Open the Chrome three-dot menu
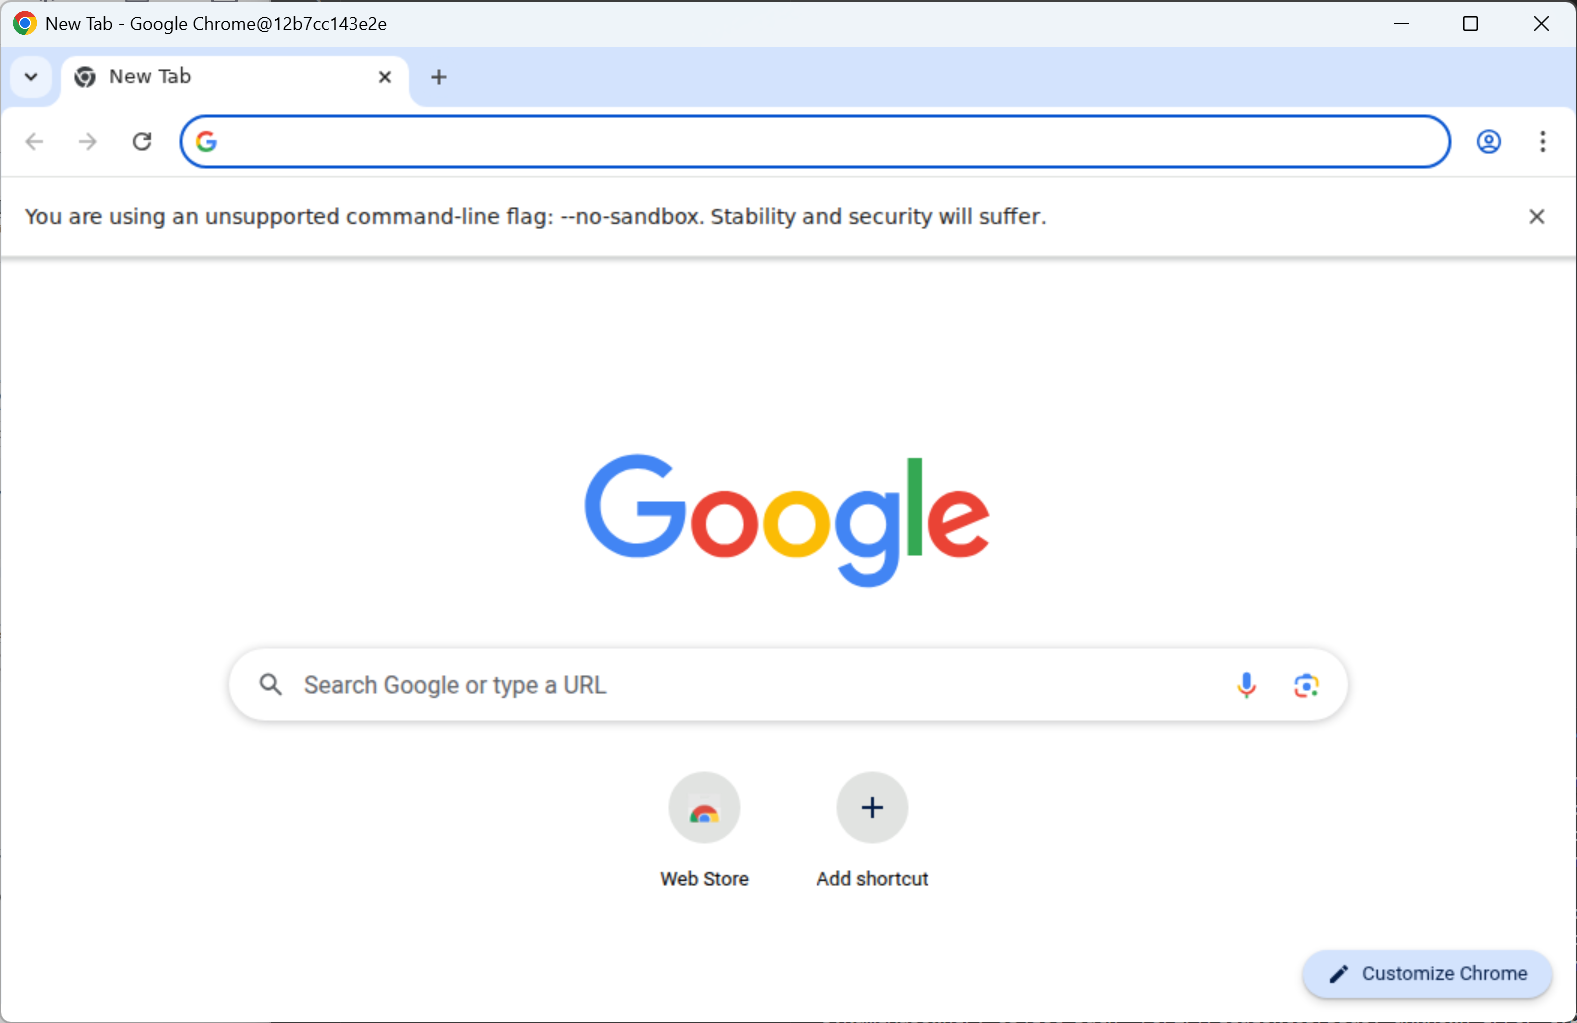The image size is (1577, 1023). click(x=1543, y=141)
